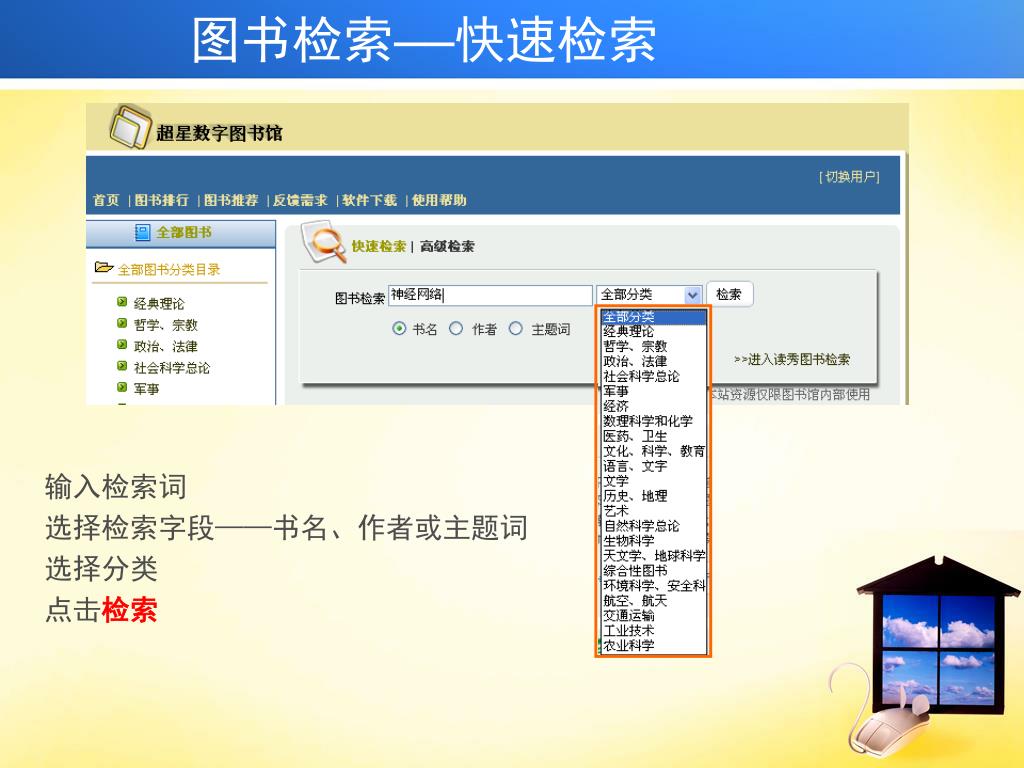Select the 作者 radio button
1024x768 pixels.
pyautogui.click(x=456, y=328)
